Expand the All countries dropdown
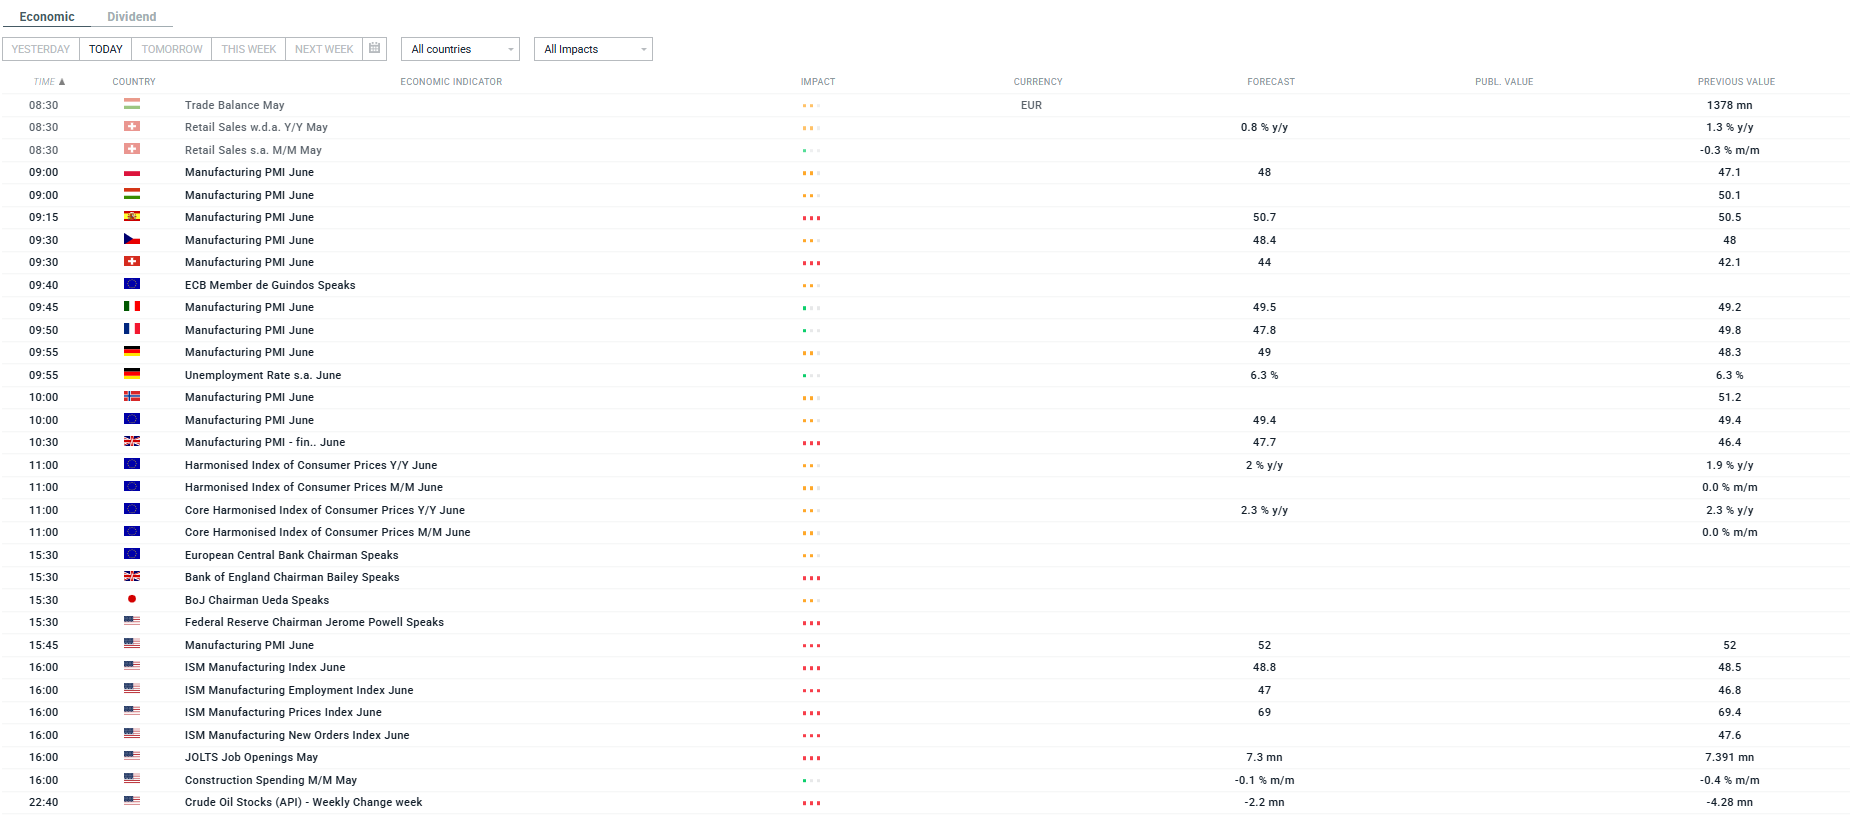Image resolution: width=1850 pixels, height=816 pixels. (x=460, y=49)
